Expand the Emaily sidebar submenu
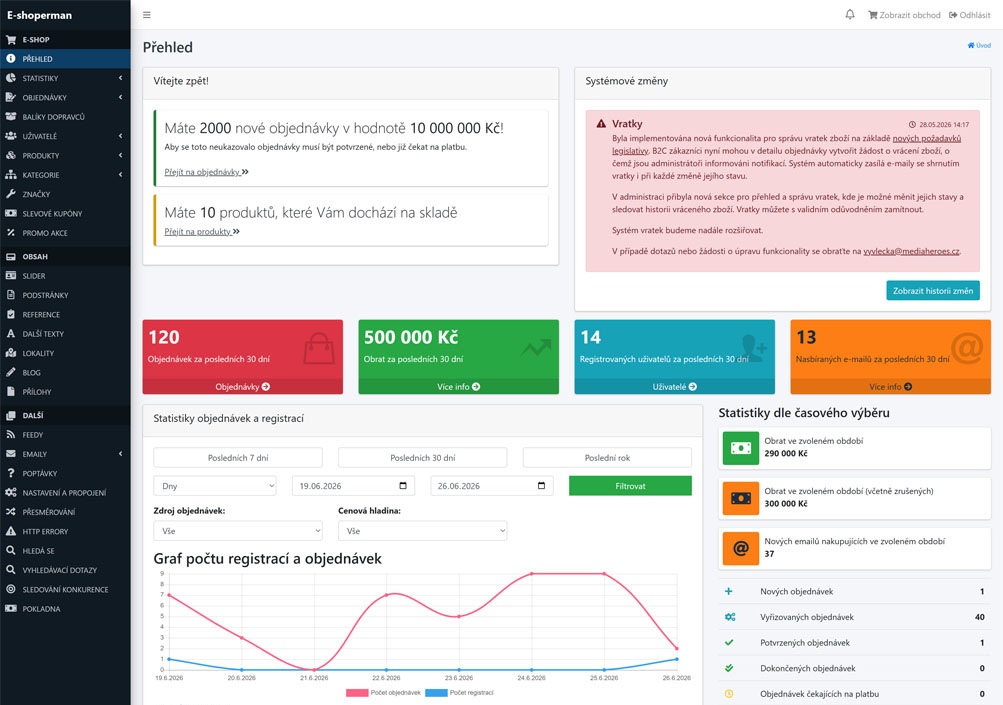Image resolution: width=1003 pixels, height=705 pixels. 120,454
